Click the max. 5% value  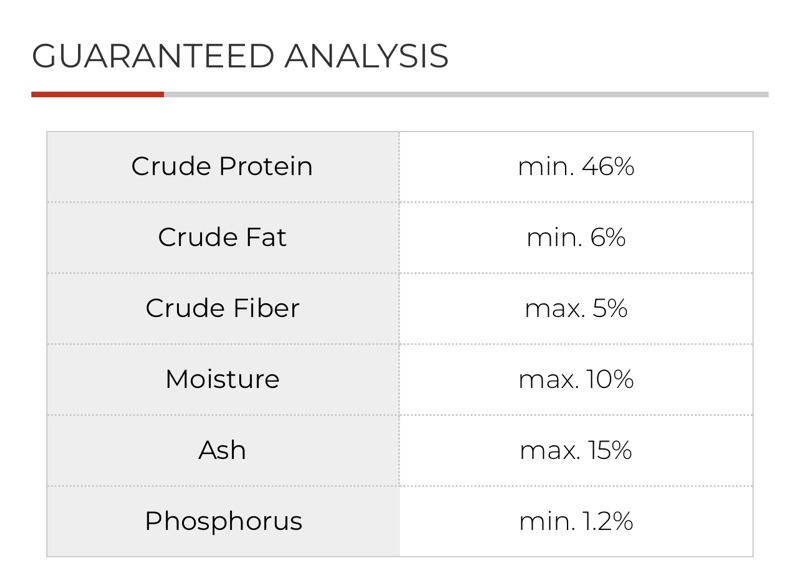(x=576, y=308)
